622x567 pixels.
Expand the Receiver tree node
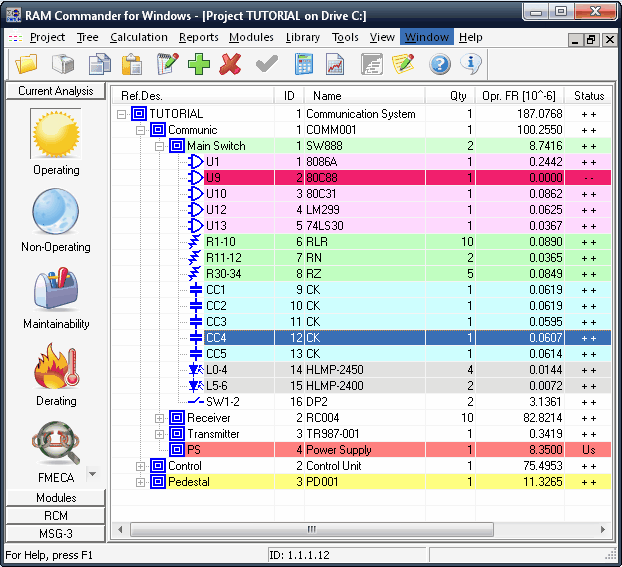[x=159, y=418]
